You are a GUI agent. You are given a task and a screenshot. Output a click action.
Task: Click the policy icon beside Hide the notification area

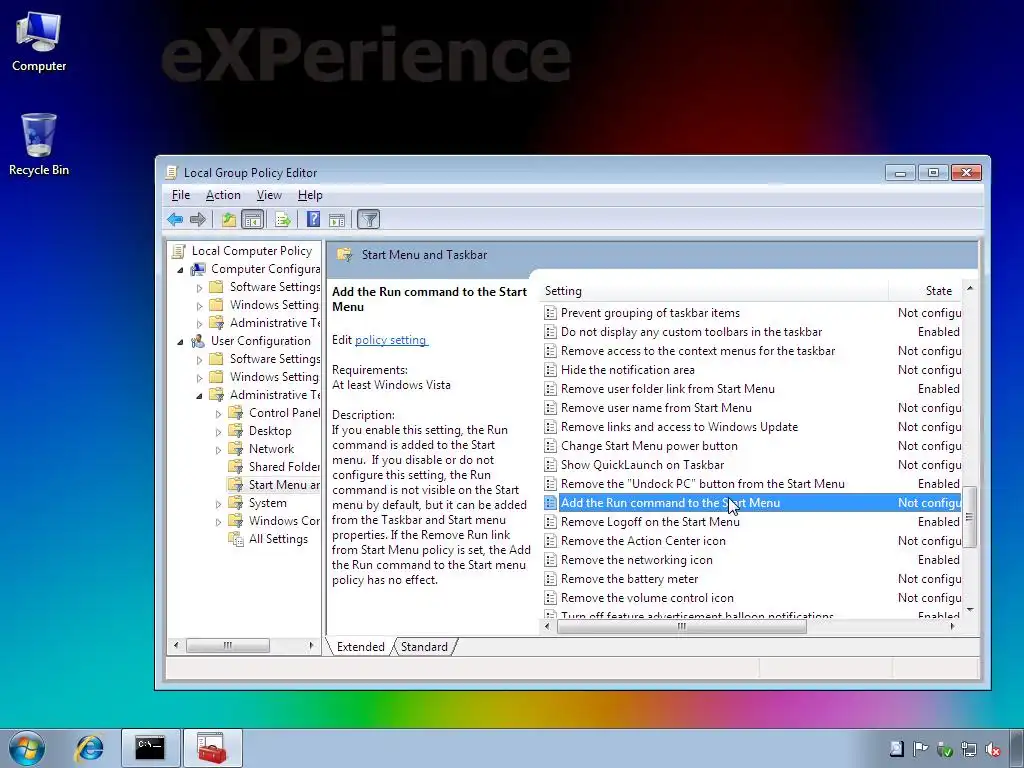[x=551, y=370]
